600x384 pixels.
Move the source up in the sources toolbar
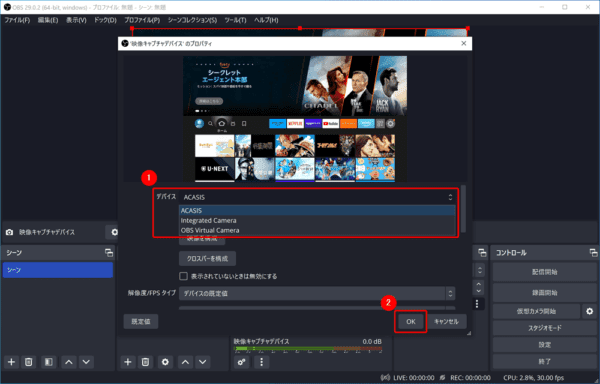pos(185,362)
